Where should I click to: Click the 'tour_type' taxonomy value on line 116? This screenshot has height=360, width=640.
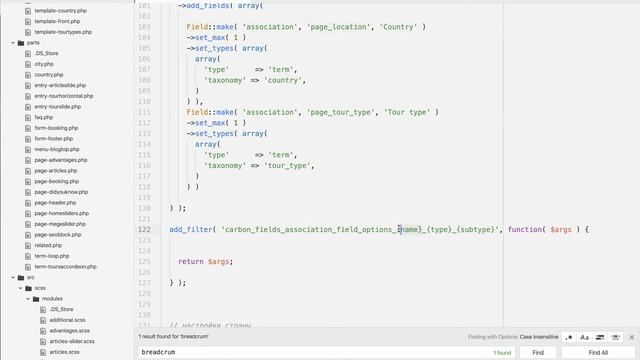point(287,166)
